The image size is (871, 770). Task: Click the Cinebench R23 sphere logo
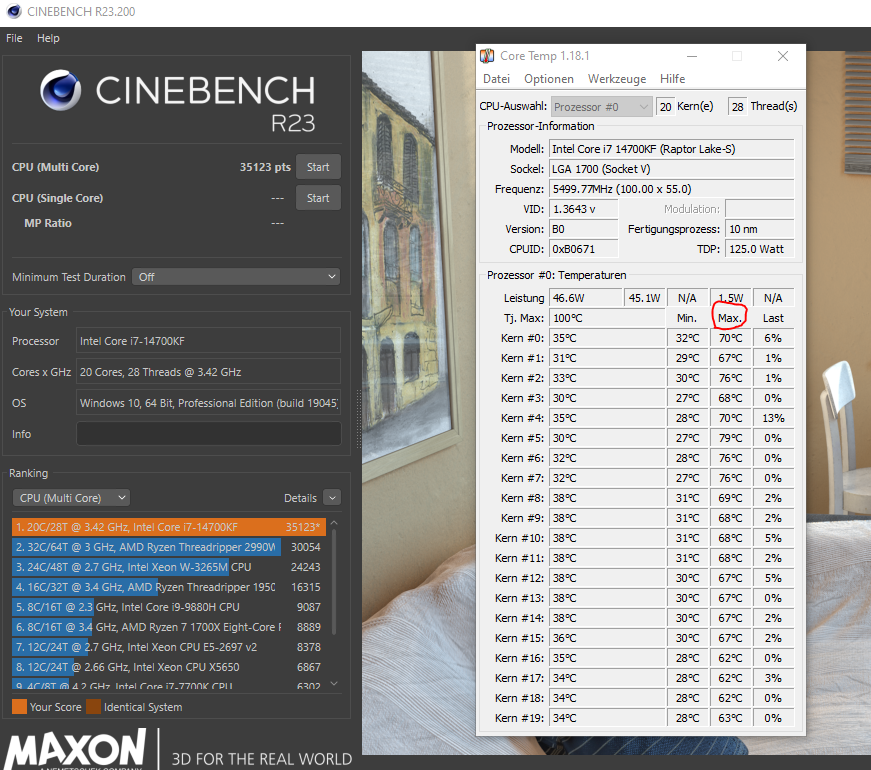61,91
